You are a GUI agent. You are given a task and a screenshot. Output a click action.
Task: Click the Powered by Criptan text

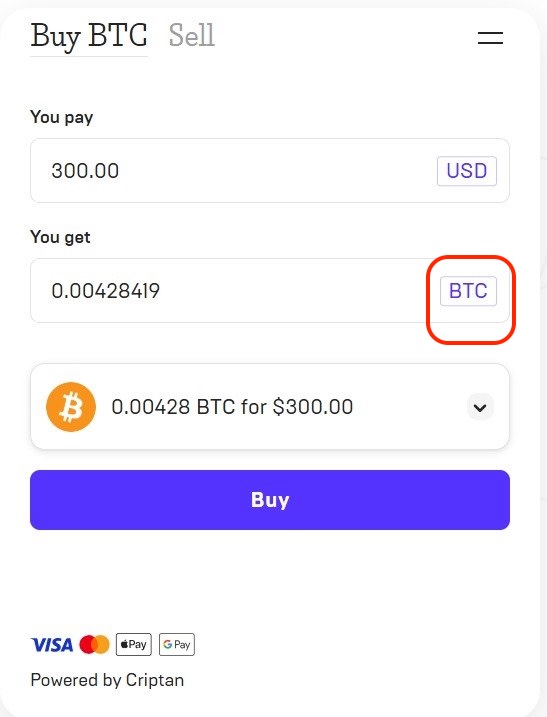pyautogui.click(x=107, y=680)
